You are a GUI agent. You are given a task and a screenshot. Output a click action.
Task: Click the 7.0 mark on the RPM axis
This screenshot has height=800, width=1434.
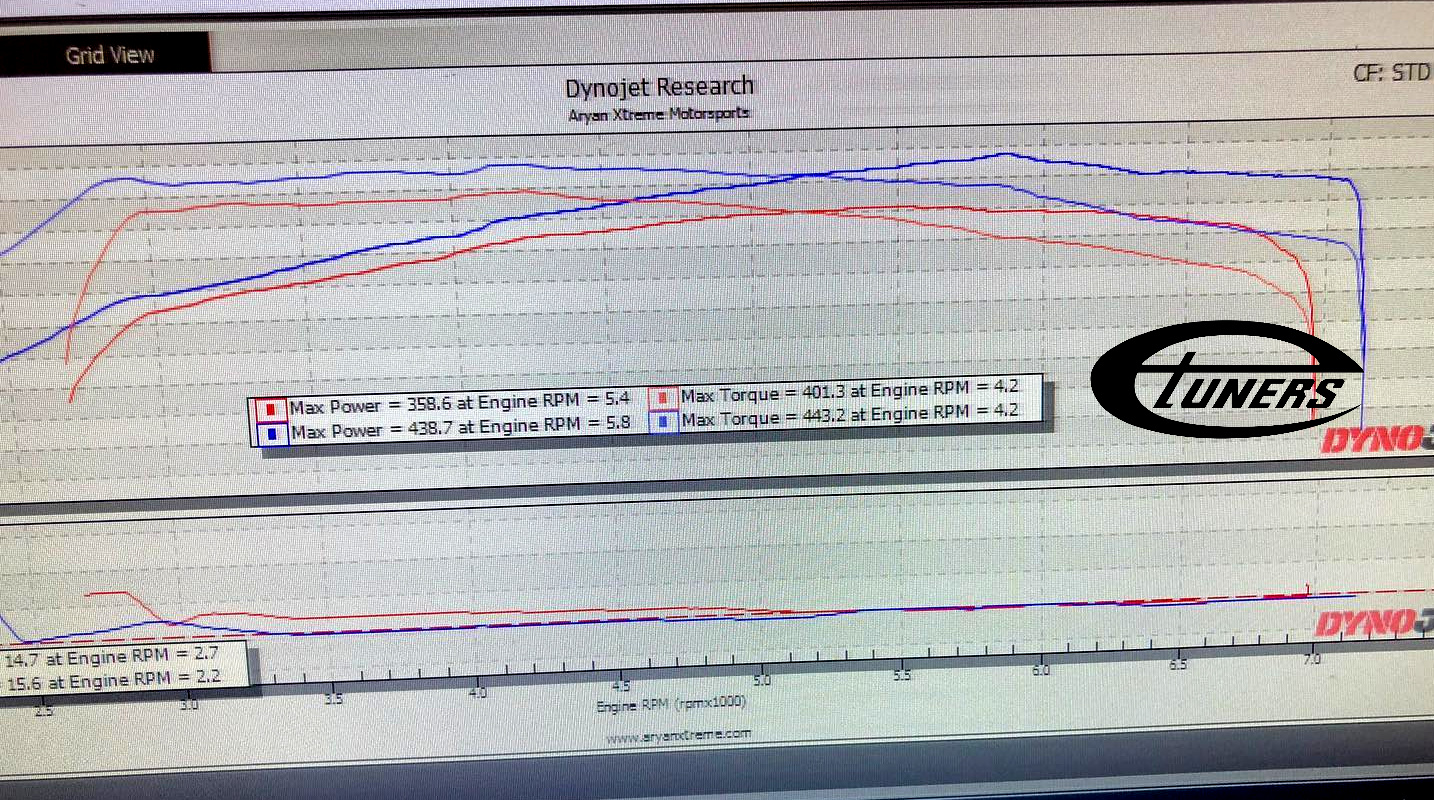tap(1312, 659)
